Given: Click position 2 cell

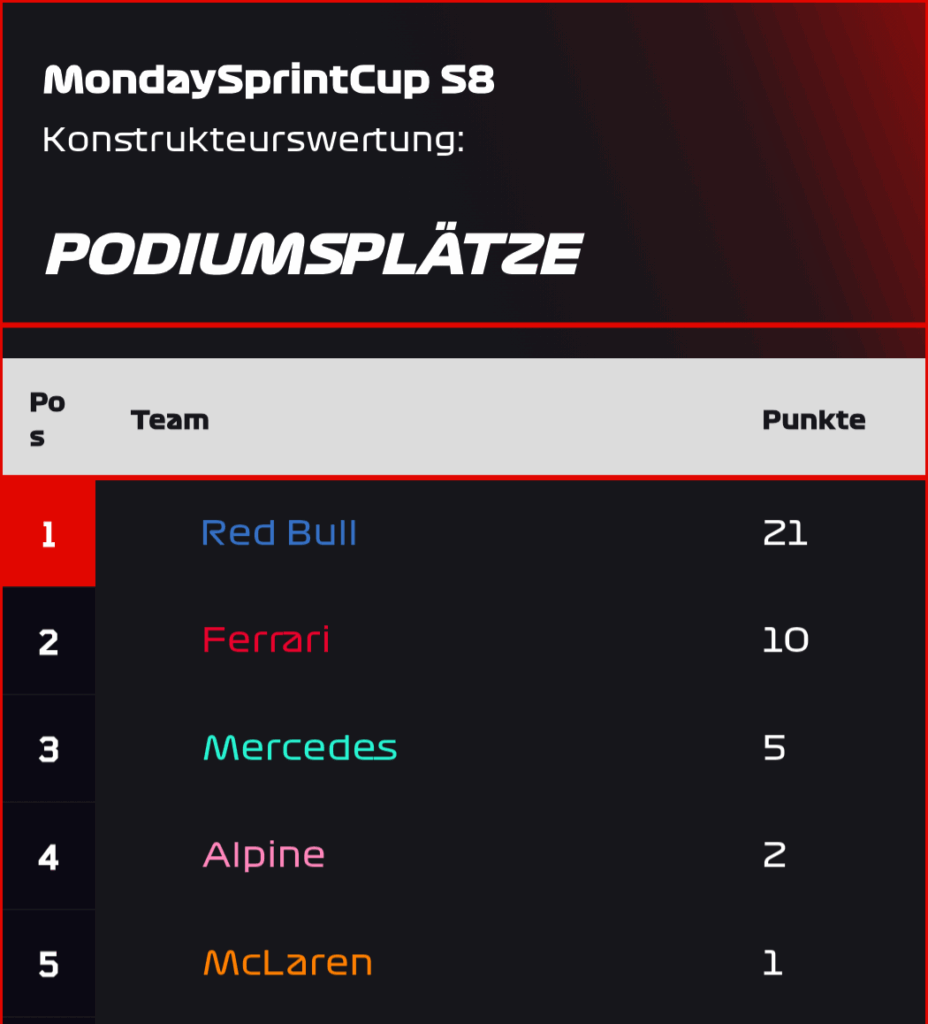Looking at the screenshot, I should tap(49, 641).
